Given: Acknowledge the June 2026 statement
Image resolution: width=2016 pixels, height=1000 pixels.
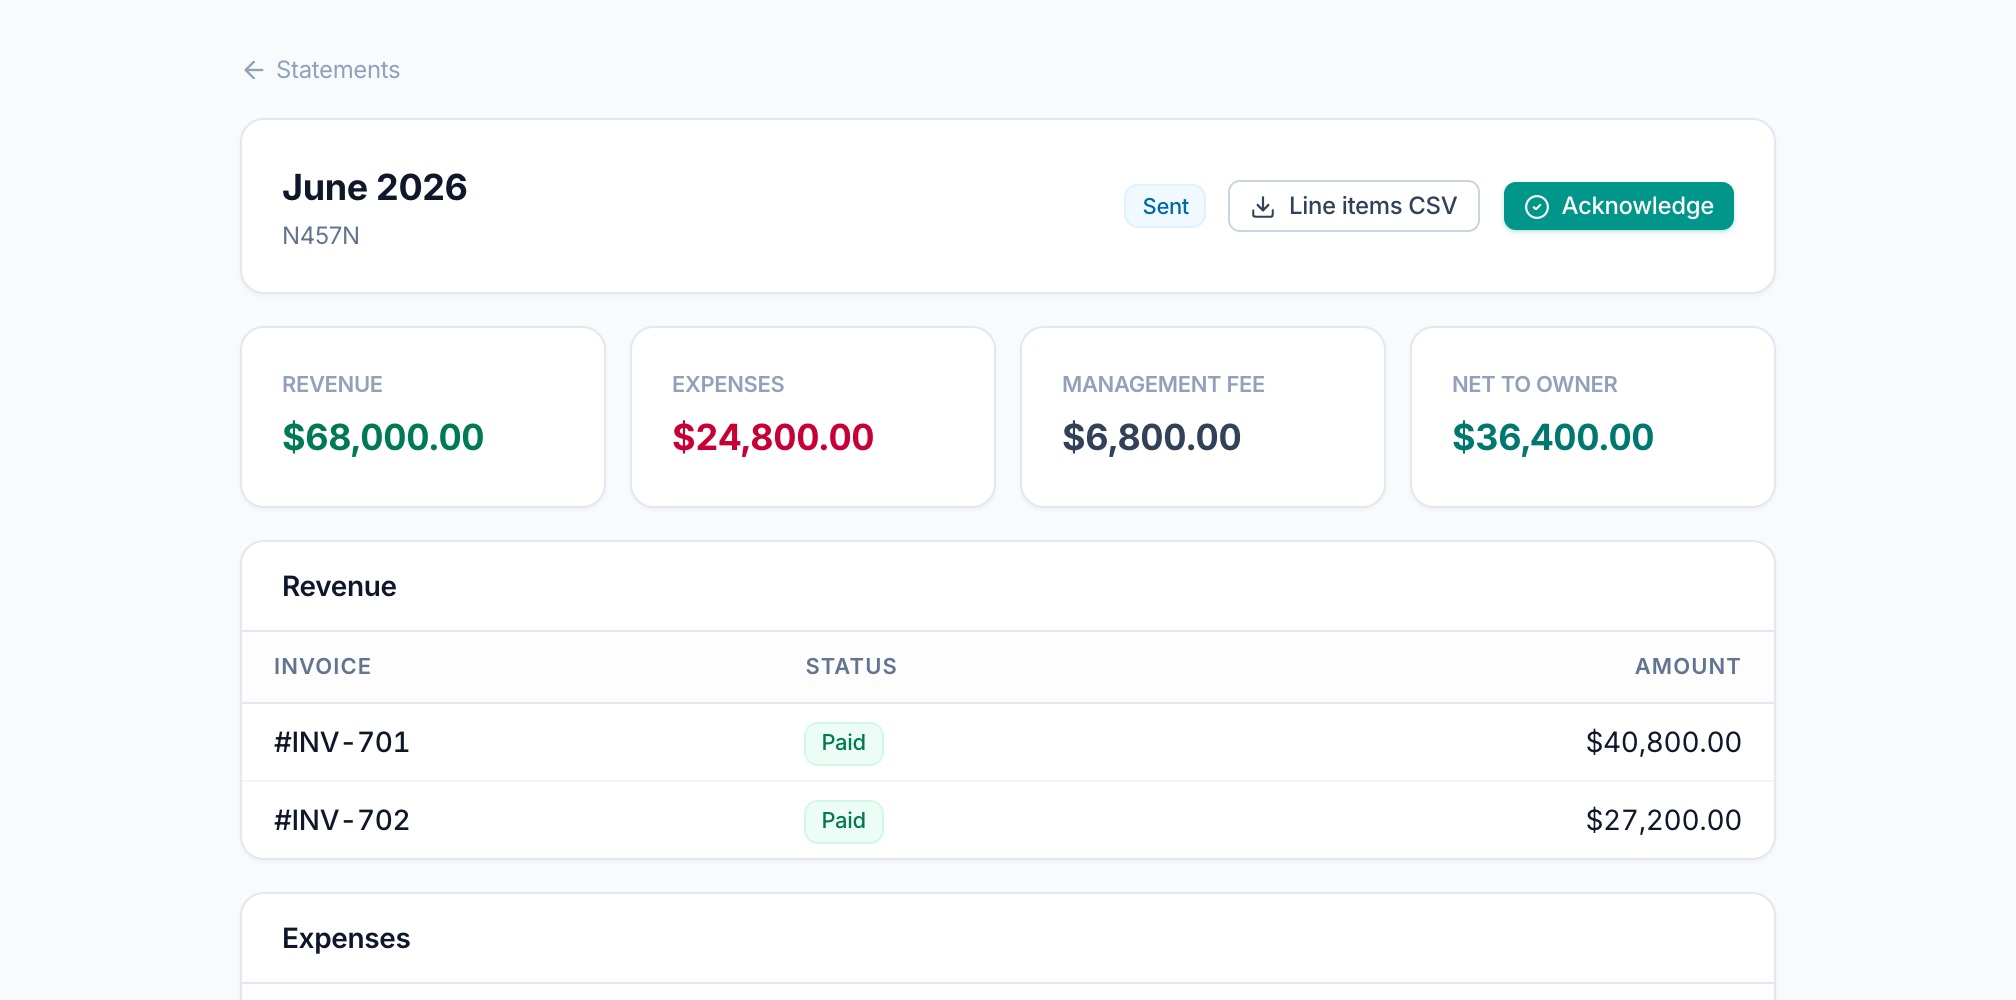Looking at the screenshot, I should 1618,206.
